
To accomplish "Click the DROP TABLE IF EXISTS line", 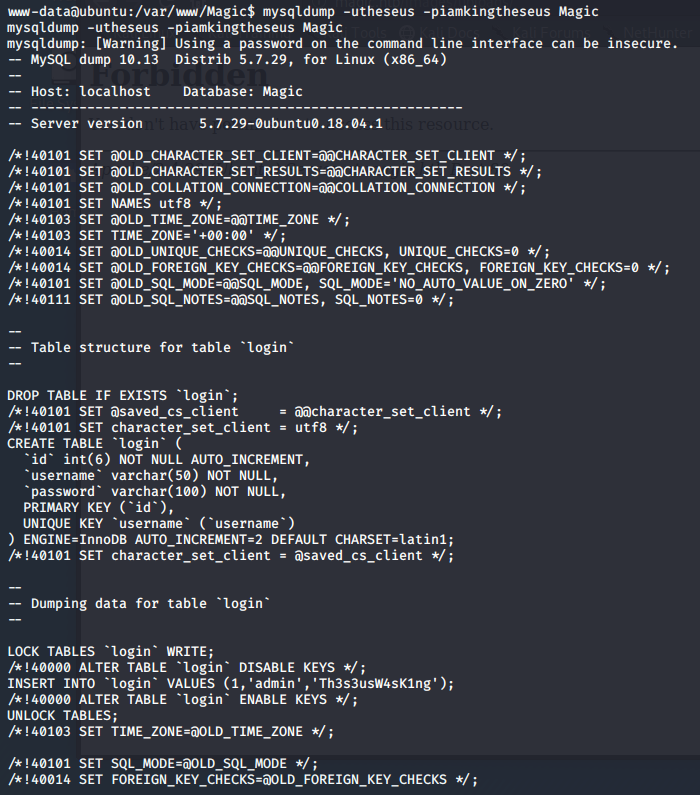I will tap(123, 395).
